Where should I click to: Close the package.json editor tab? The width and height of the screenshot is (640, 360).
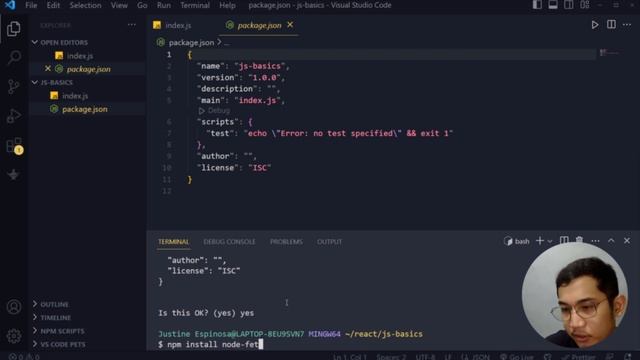pyautogui.click(x=290, y=25)
